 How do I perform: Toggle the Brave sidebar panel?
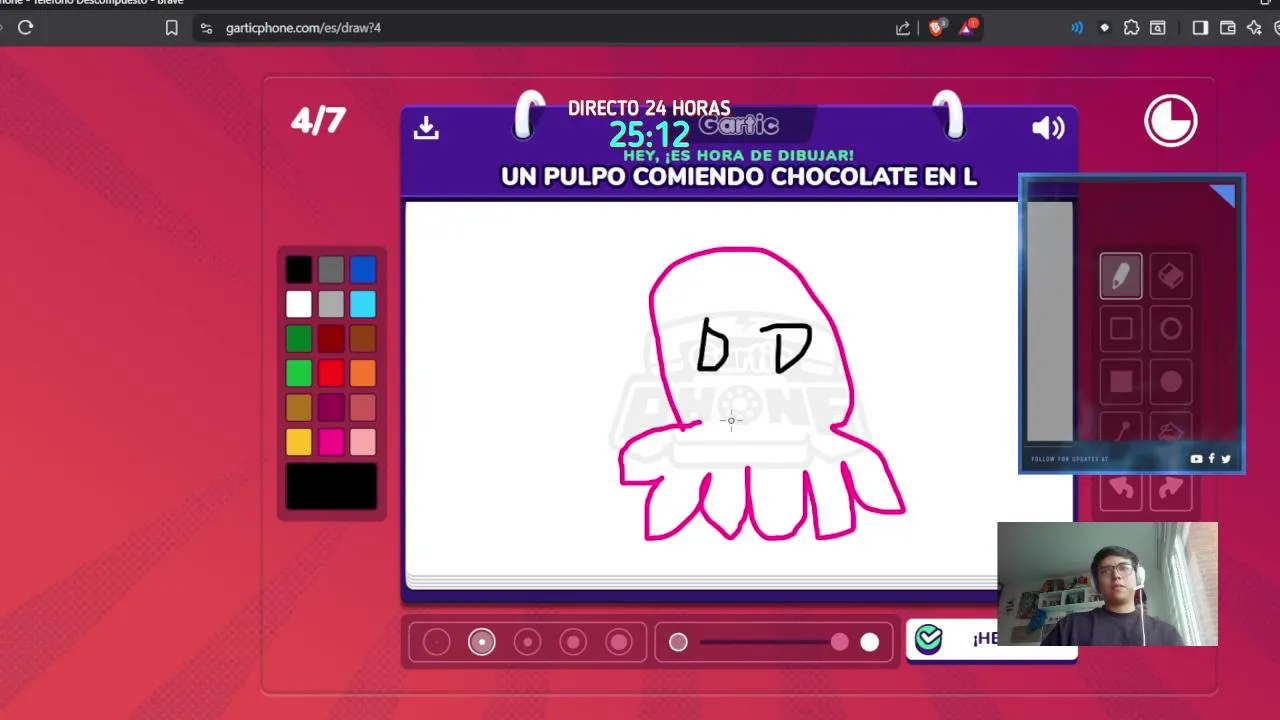coord(1200,28)
